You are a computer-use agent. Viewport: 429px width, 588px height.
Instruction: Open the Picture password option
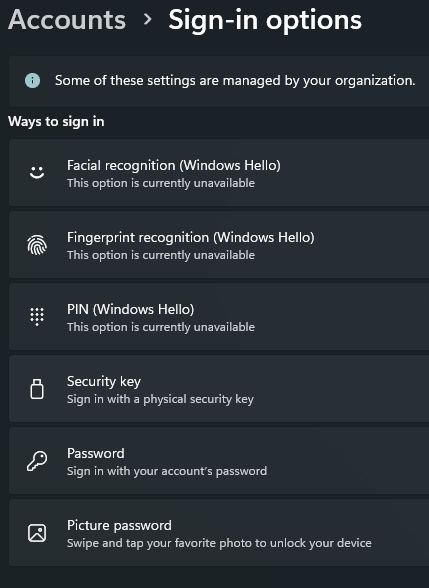coord(219,533)
